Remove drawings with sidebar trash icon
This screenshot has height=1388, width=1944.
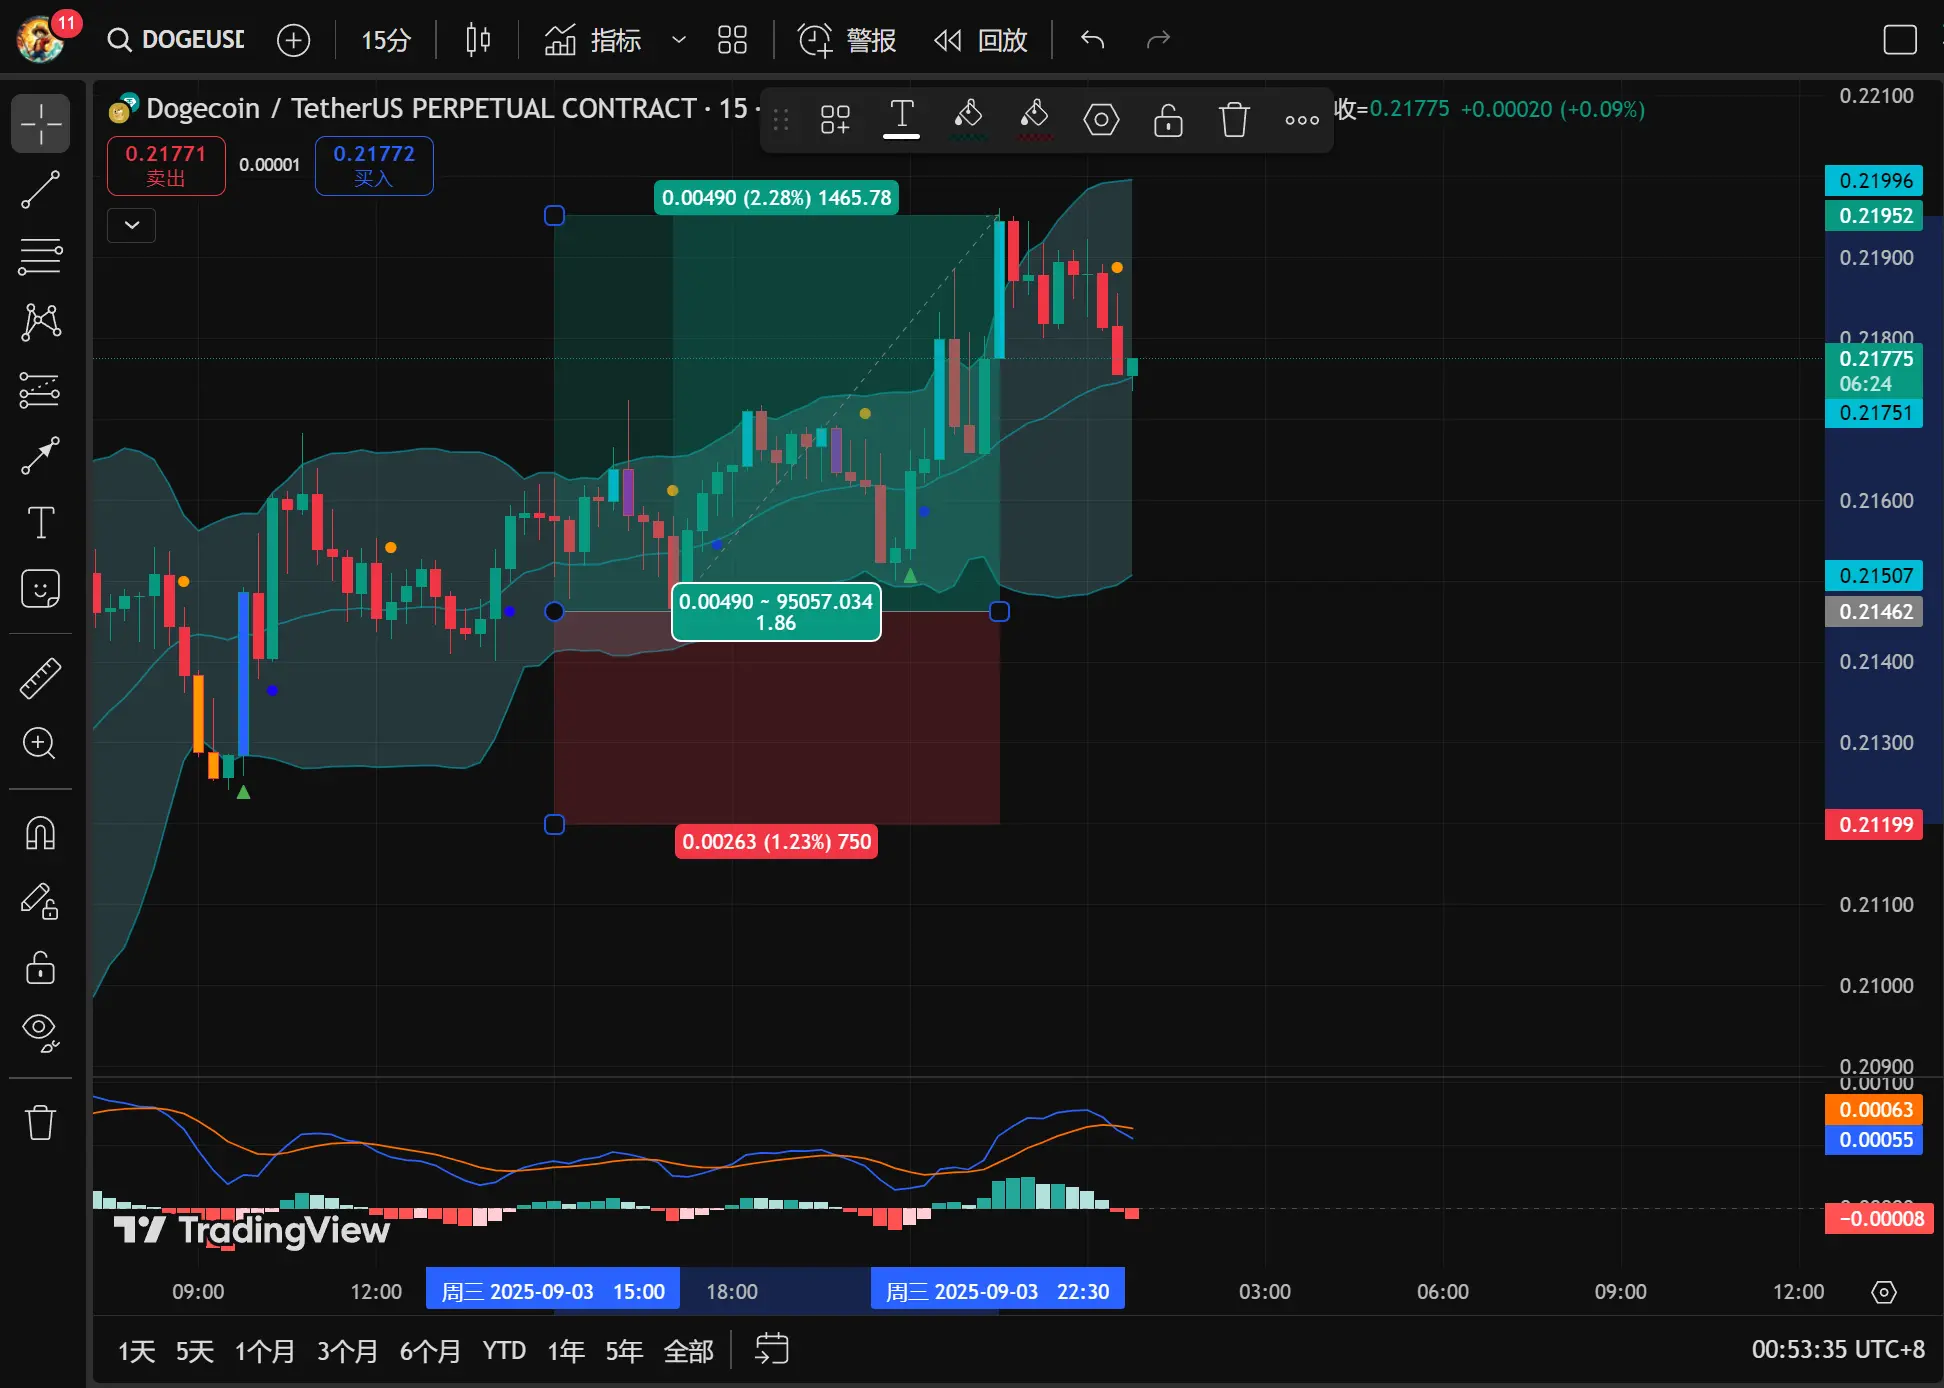(40, 1122)
